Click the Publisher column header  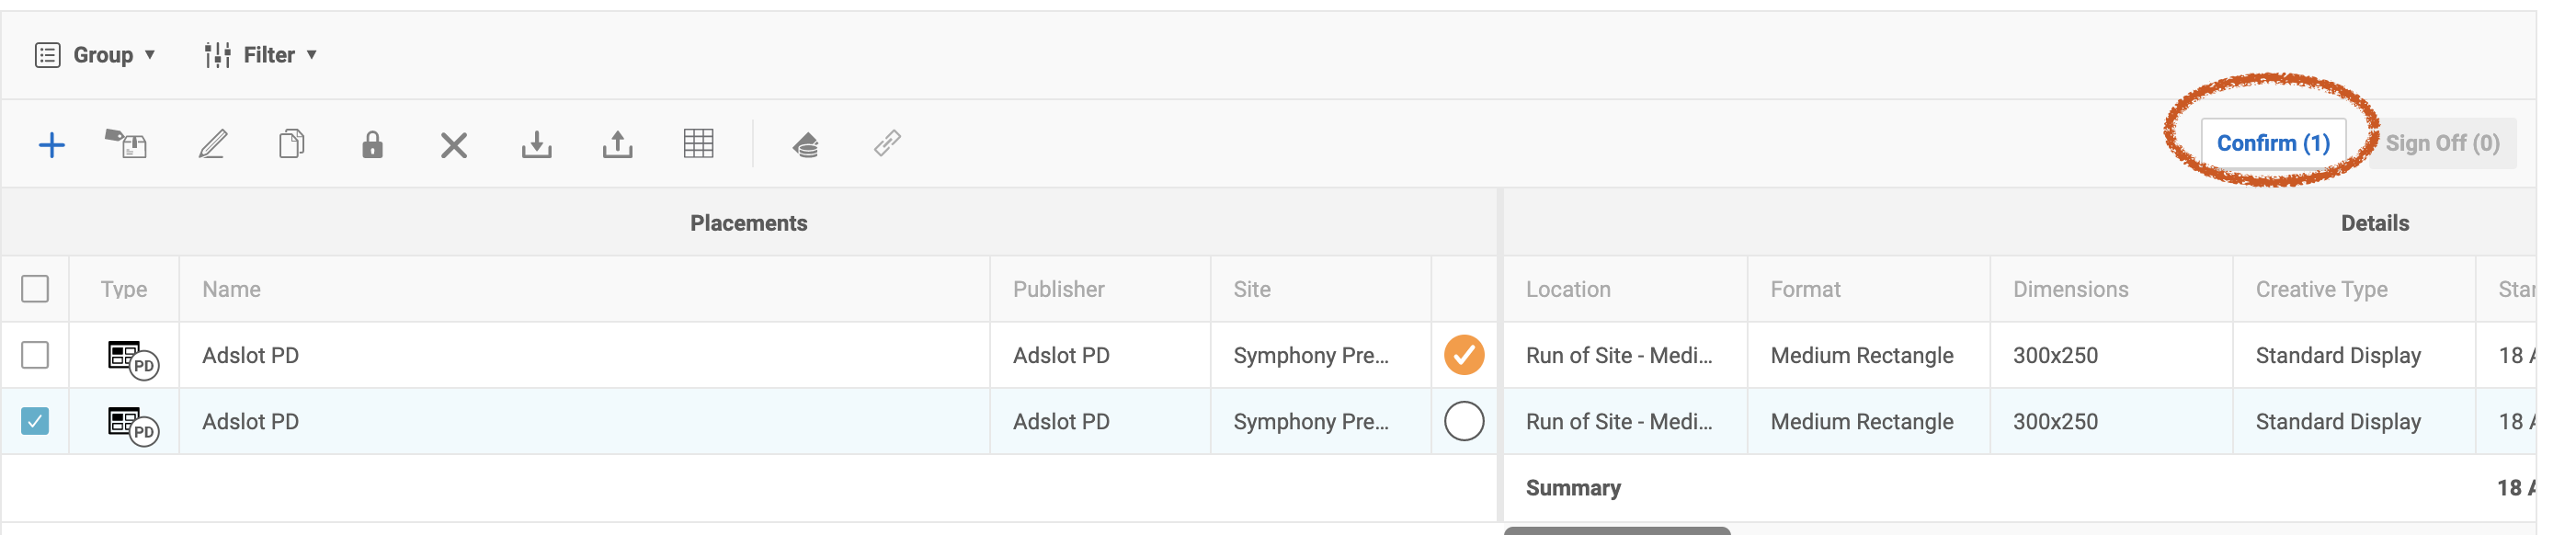(x=1058, y=289)
